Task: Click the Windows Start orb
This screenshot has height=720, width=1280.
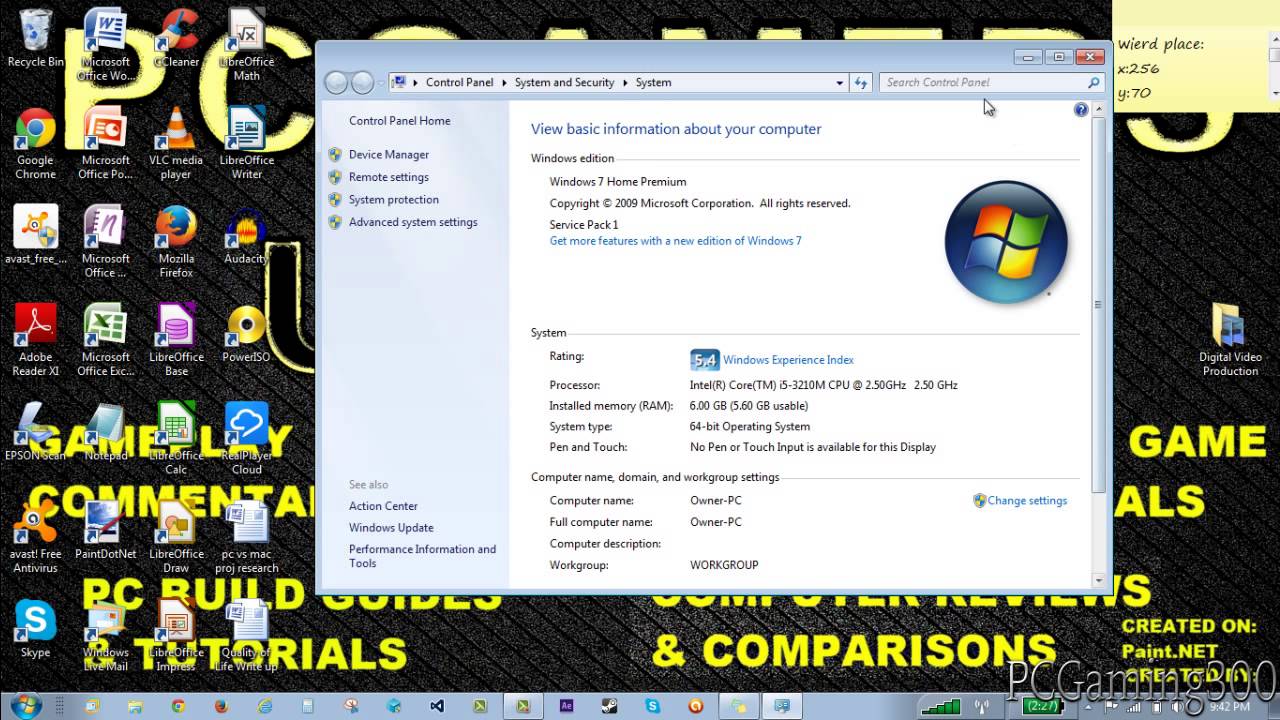Action: click(x=26, y=705)
